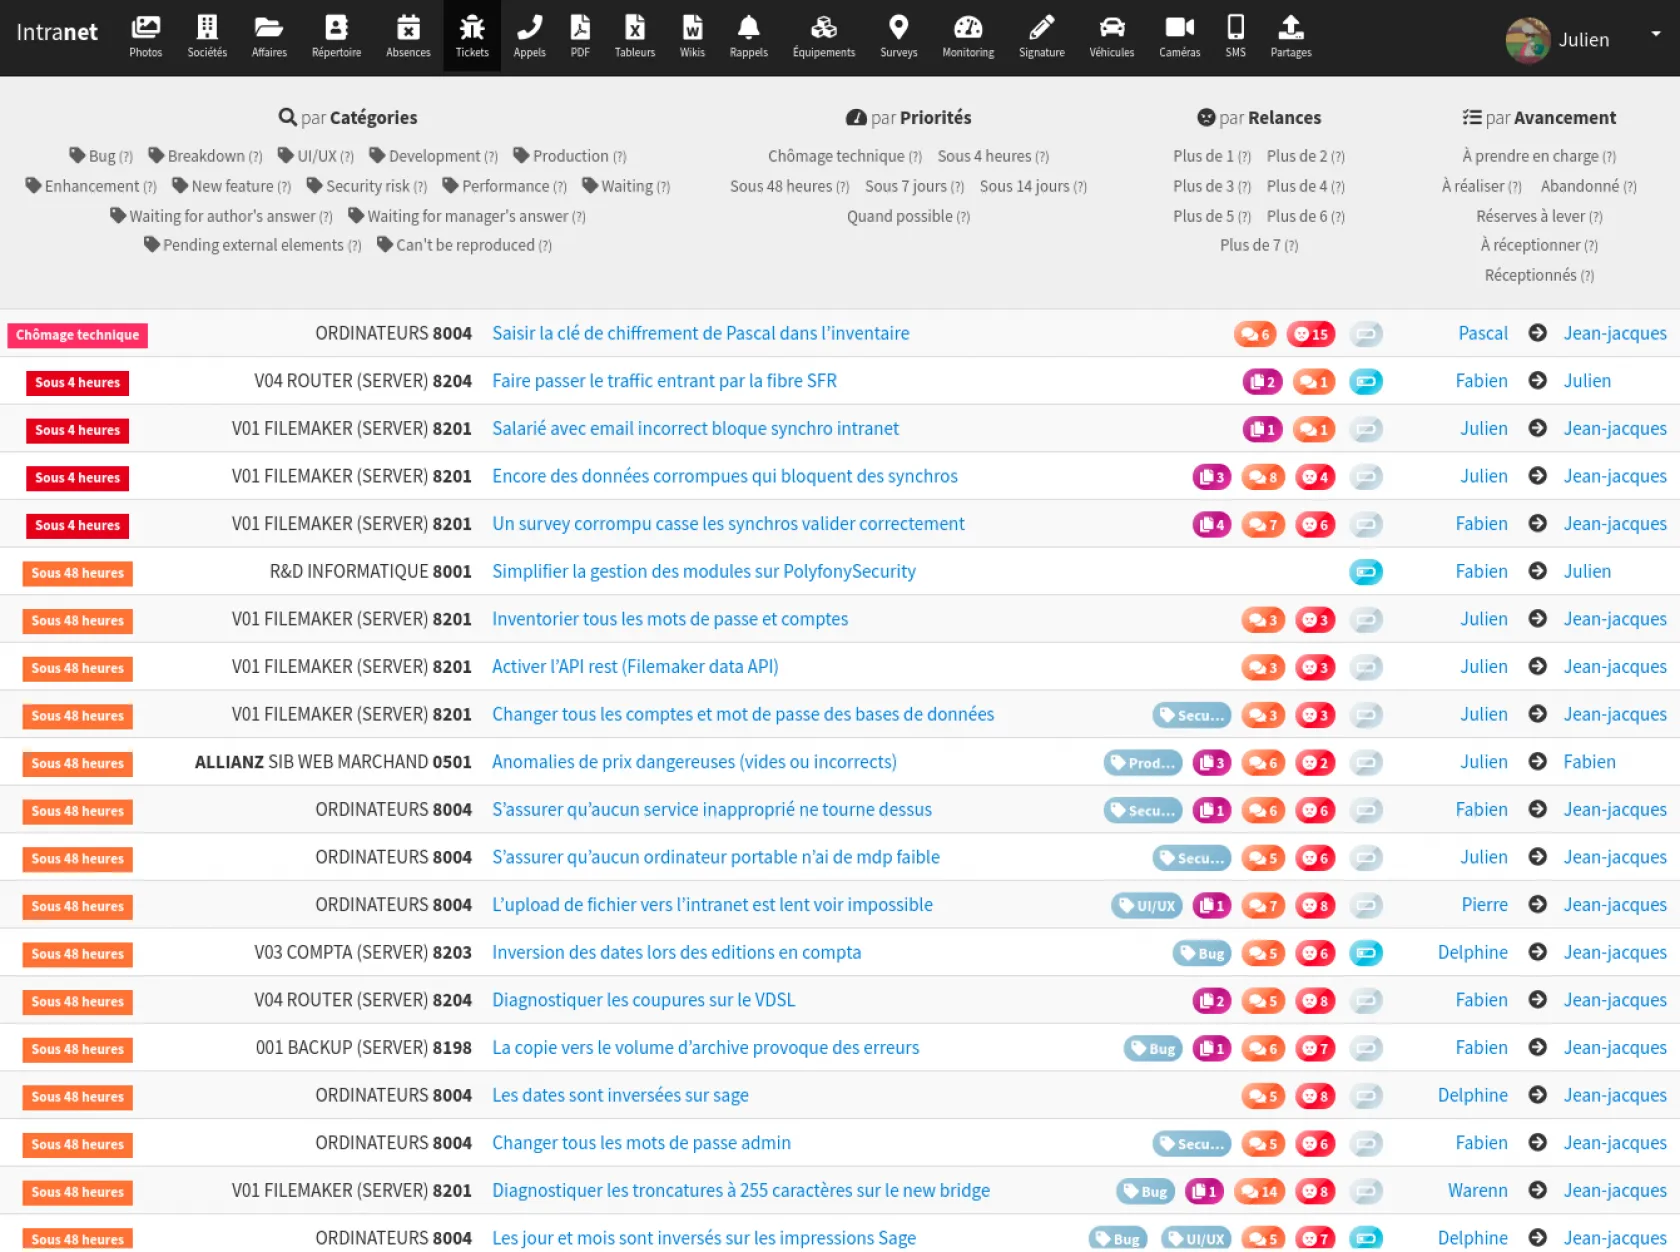This screenshot has height=1252, width=1680.
Task: Click the Intranet home brand link
Action: coord(57,32)
